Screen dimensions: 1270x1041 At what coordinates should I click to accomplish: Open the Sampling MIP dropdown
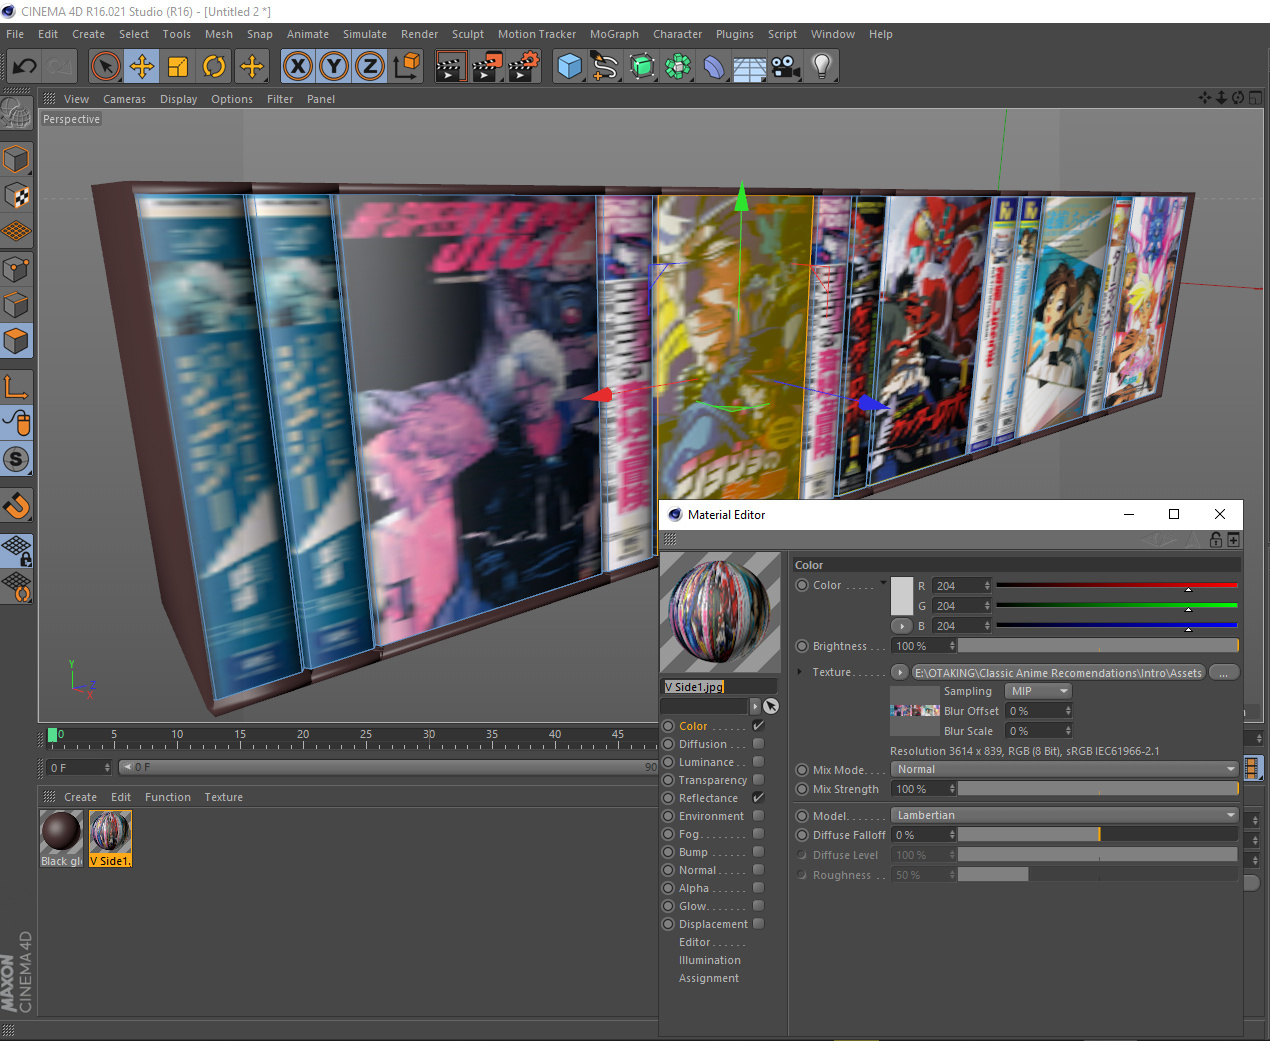[1038, 691]
